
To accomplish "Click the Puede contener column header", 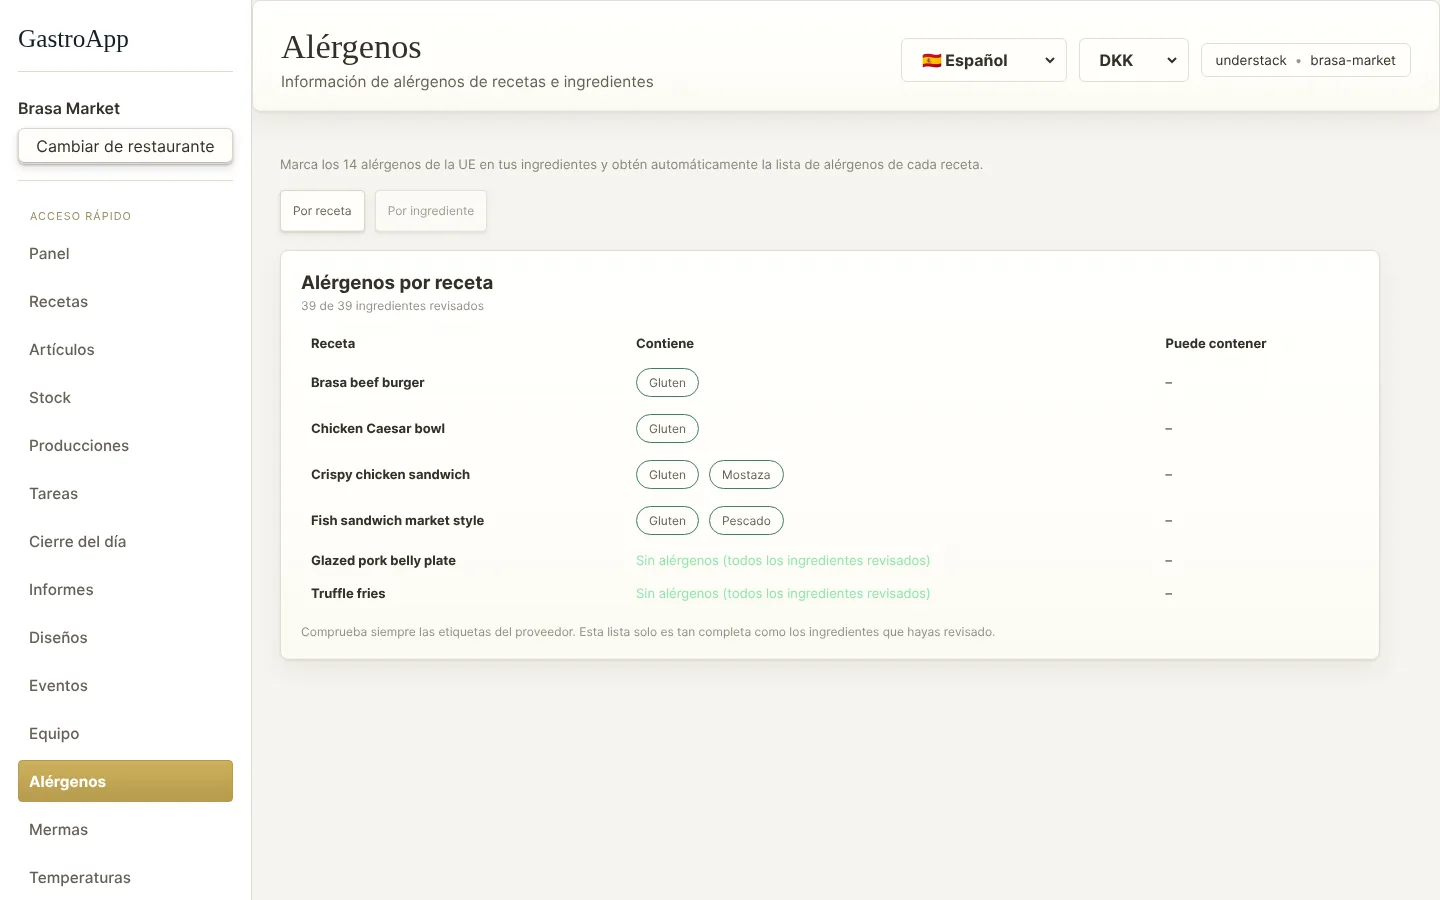I will [x=1216, y=344].
